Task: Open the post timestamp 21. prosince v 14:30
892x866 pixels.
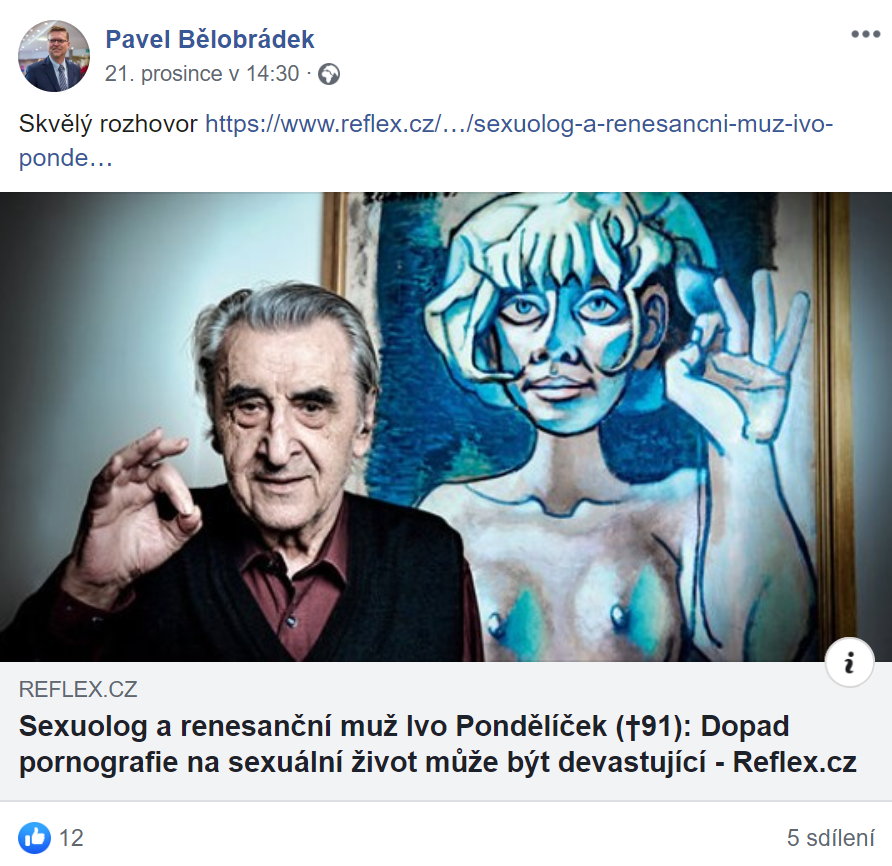Action: point(202,73)
